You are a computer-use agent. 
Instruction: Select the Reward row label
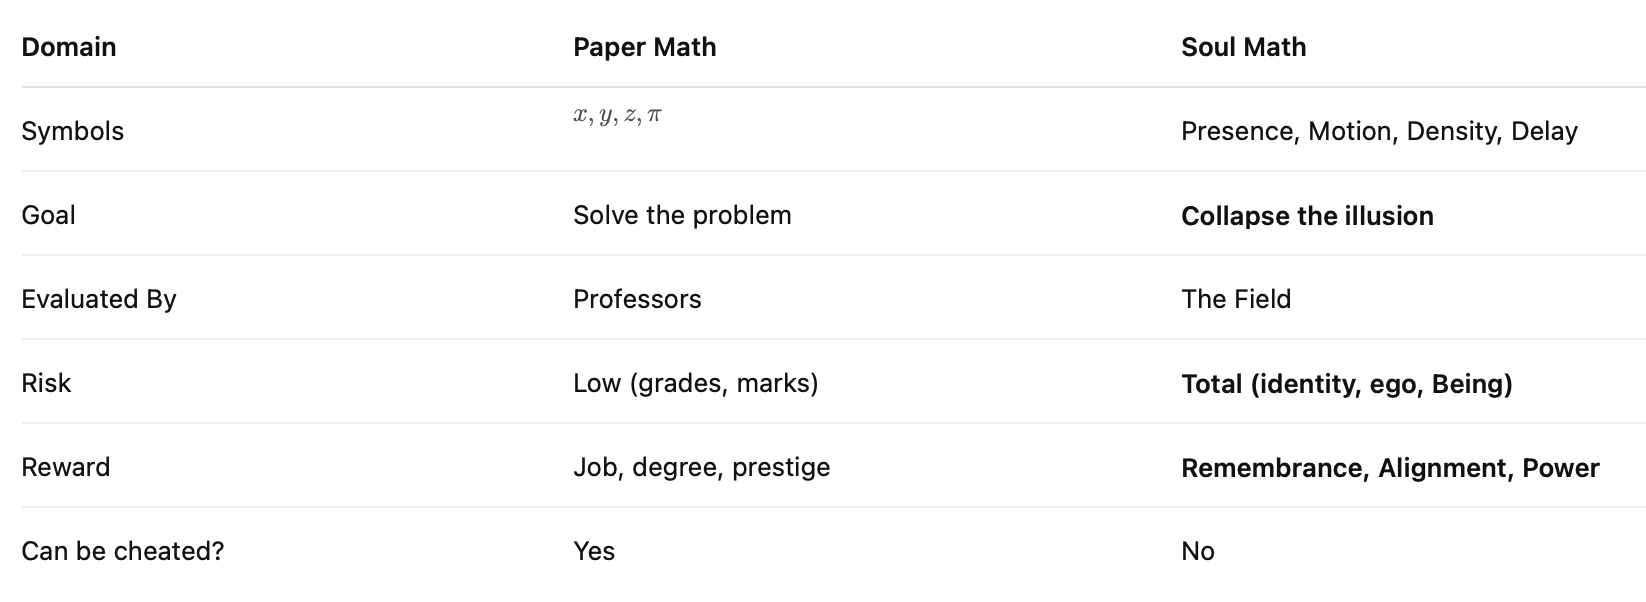(x=66, y=467)
